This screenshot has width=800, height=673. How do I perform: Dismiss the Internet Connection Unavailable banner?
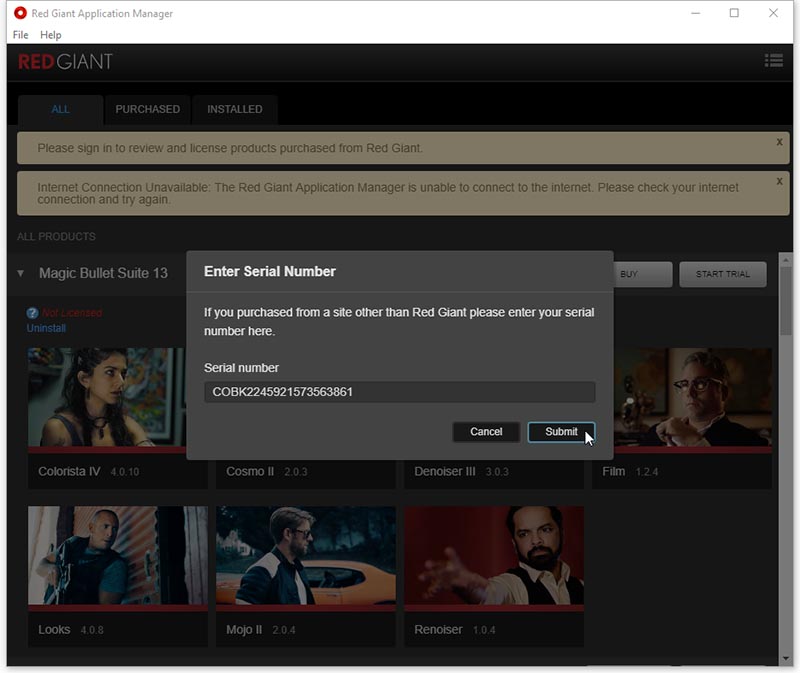click(x=779, y=181)
